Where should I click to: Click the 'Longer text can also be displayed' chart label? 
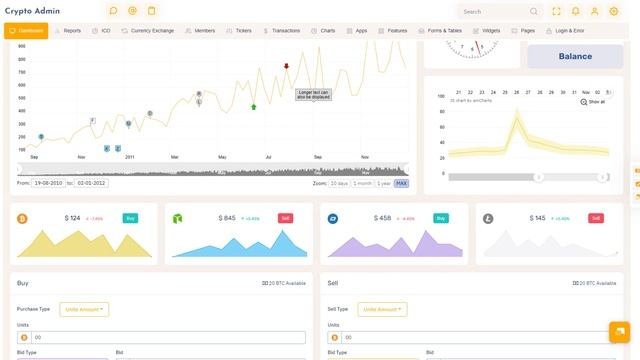[313, 95]
